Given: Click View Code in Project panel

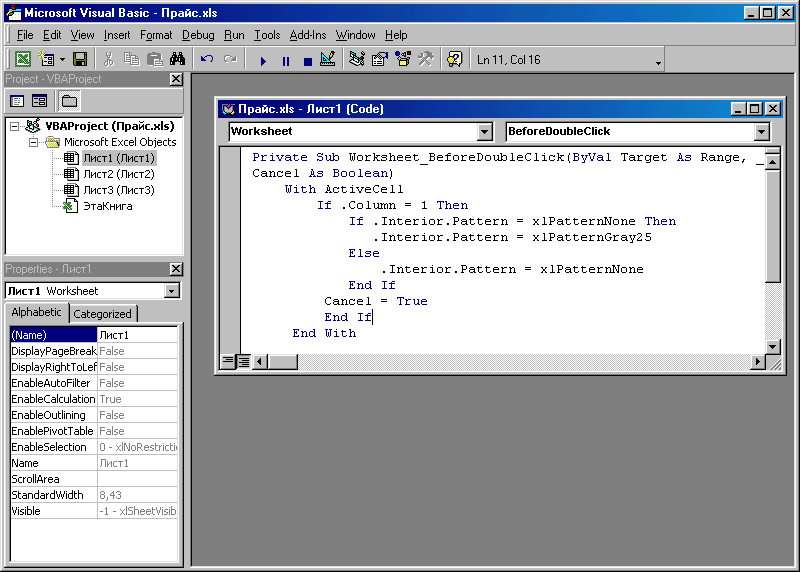Looking at the screenshot, I should coord(17,101).
